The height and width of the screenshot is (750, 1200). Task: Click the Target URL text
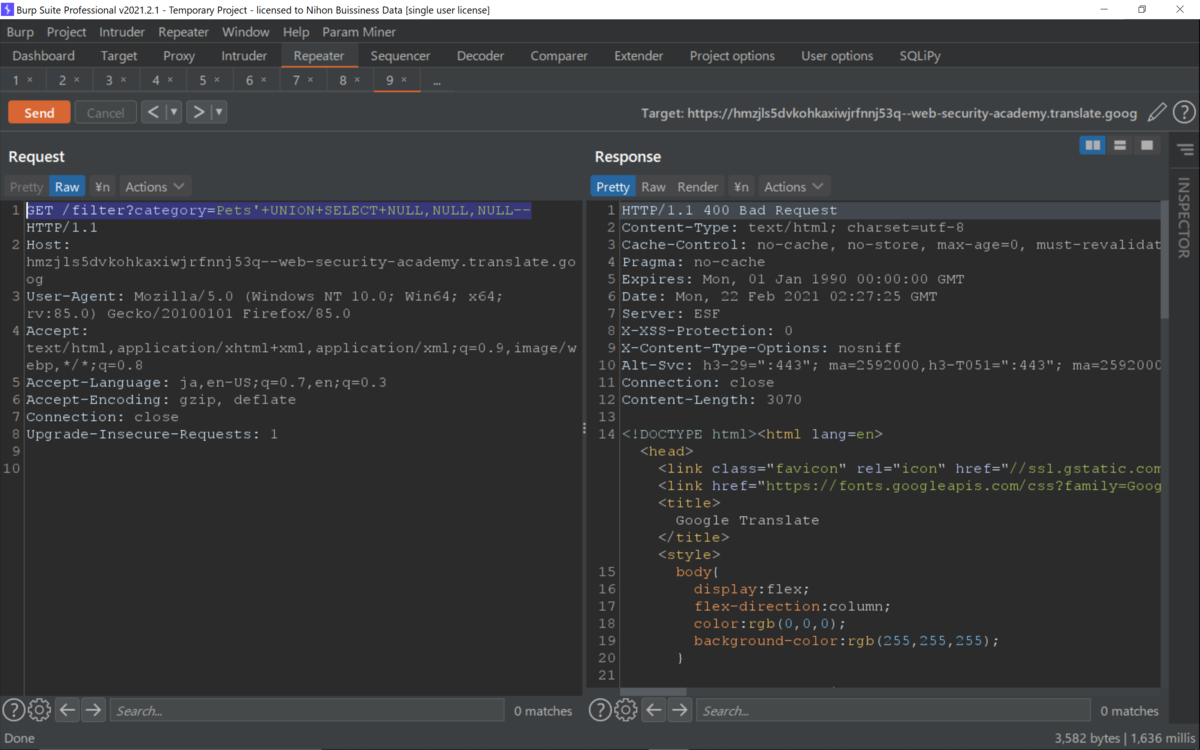point(889,113)
